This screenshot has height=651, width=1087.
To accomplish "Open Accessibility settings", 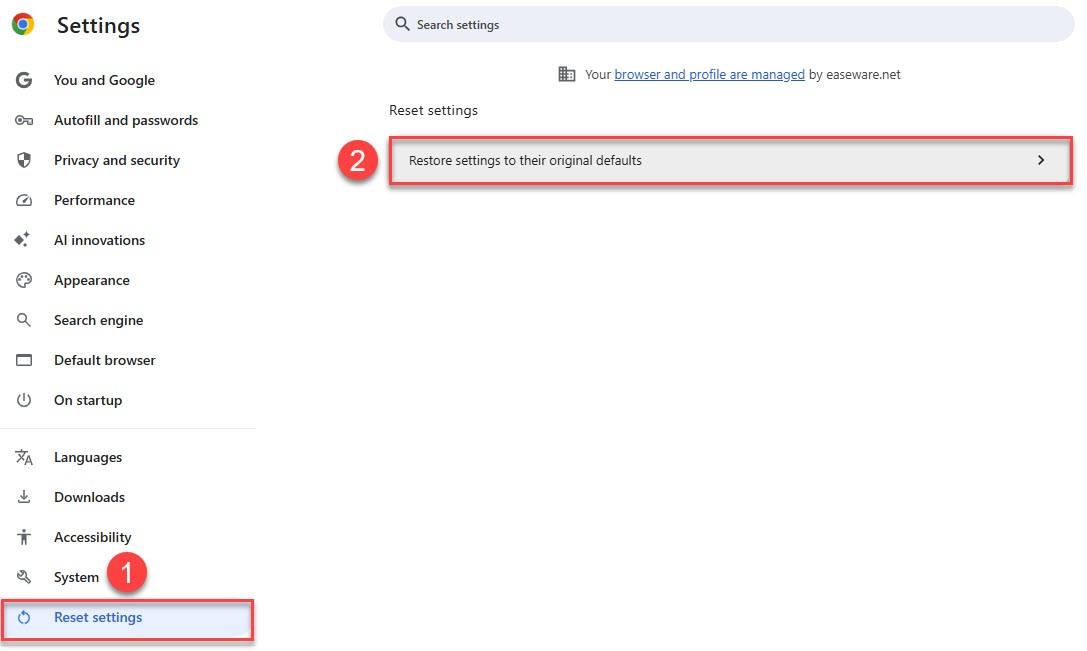I will pos(92,537).
